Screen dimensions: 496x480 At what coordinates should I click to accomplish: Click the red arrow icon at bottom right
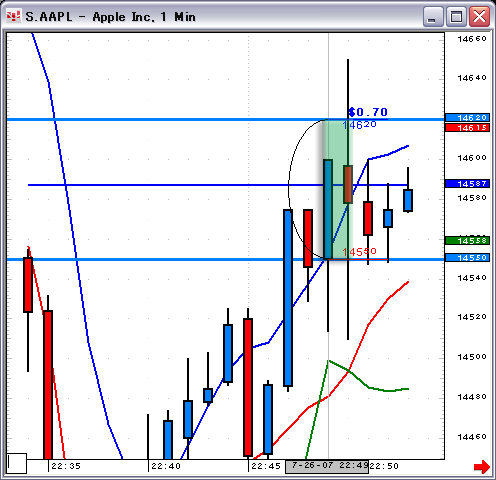click(x=482, y=466)
